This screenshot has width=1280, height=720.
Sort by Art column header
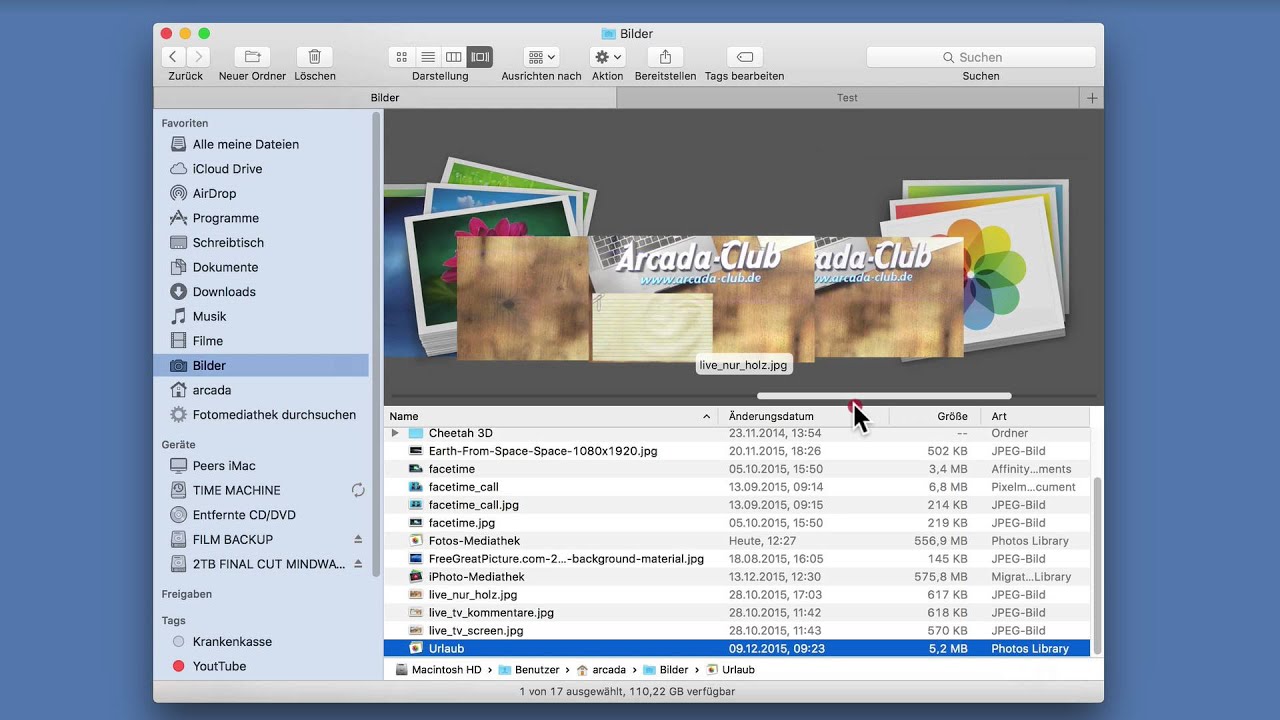[1035, 416]
